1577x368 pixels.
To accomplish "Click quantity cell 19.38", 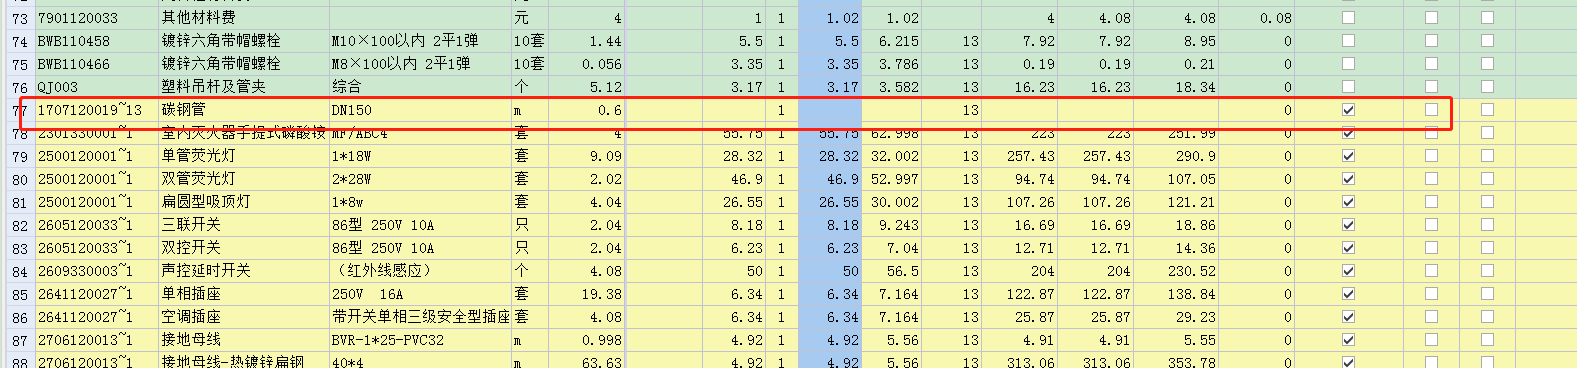I will [586, 294].
